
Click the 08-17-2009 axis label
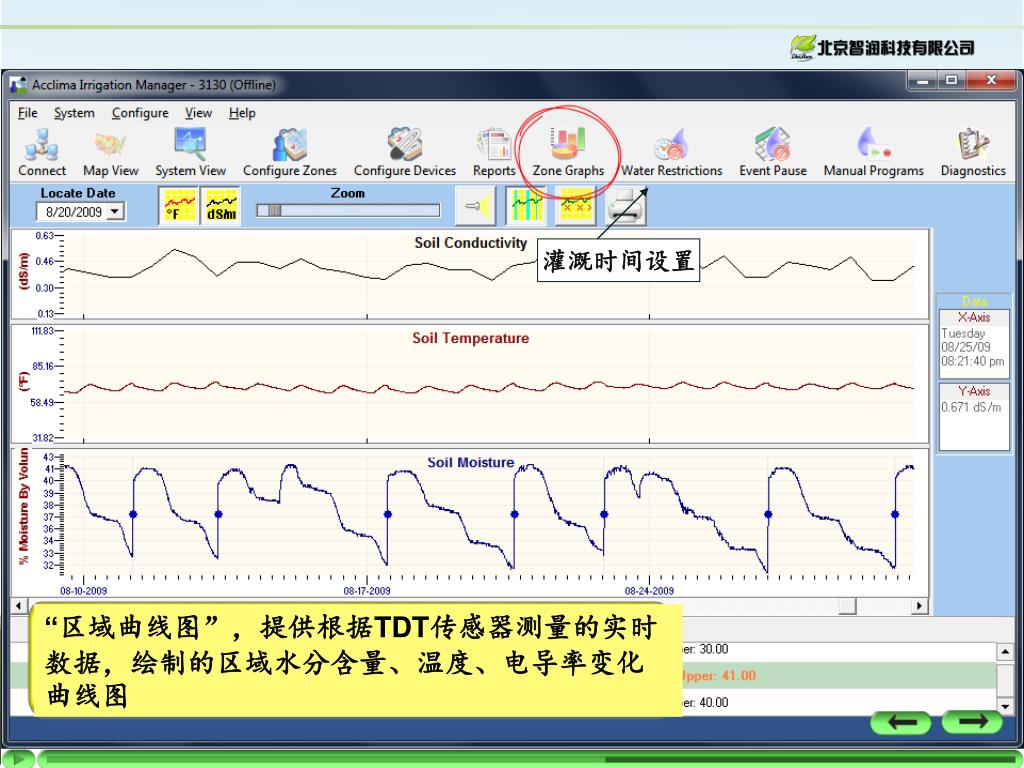pos(367,591)
